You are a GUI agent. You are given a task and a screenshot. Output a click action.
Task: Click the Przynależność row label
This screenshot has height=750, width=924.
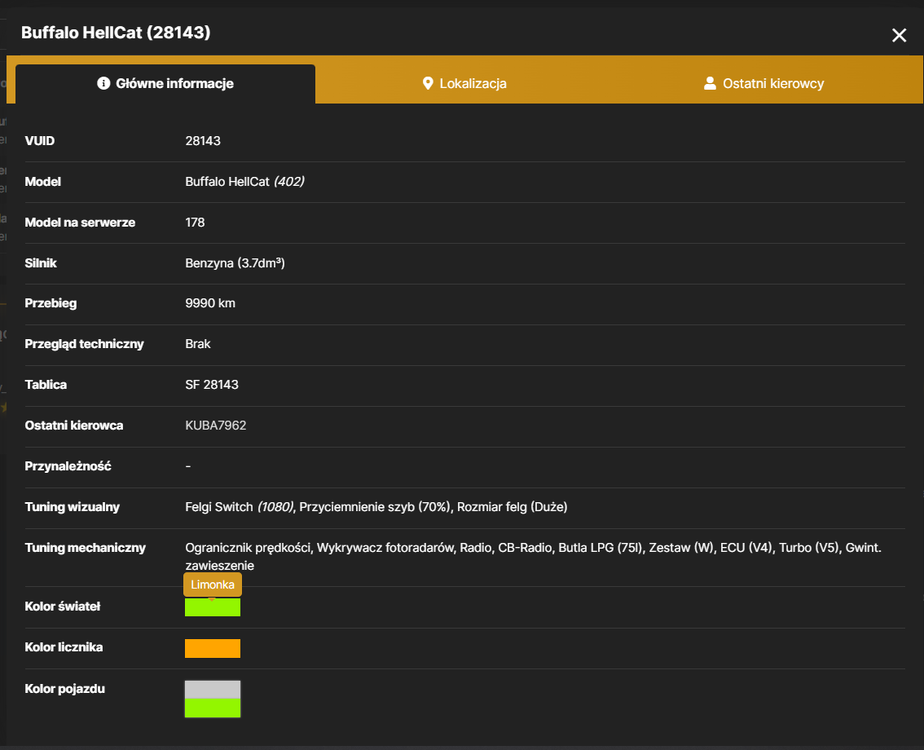[68, 466]
